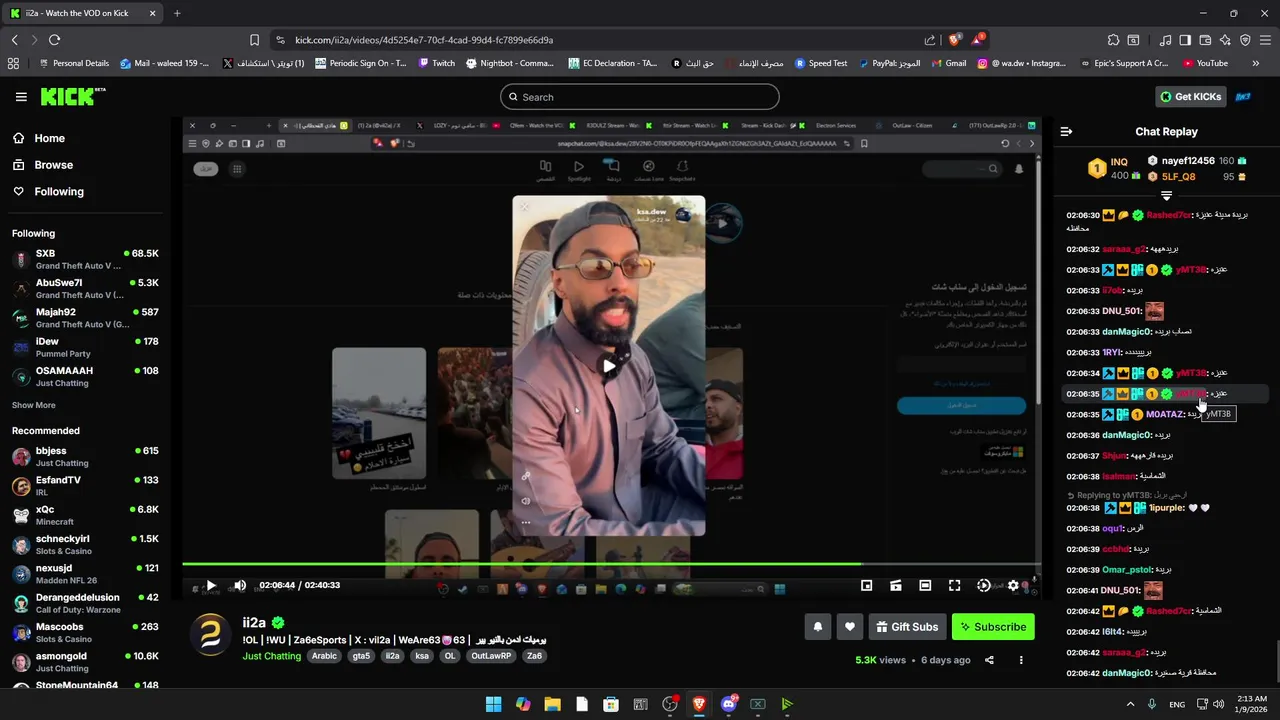Open EsfandTV in Recommended list
Screen dimensions: 1280x720
coord(86,486)
